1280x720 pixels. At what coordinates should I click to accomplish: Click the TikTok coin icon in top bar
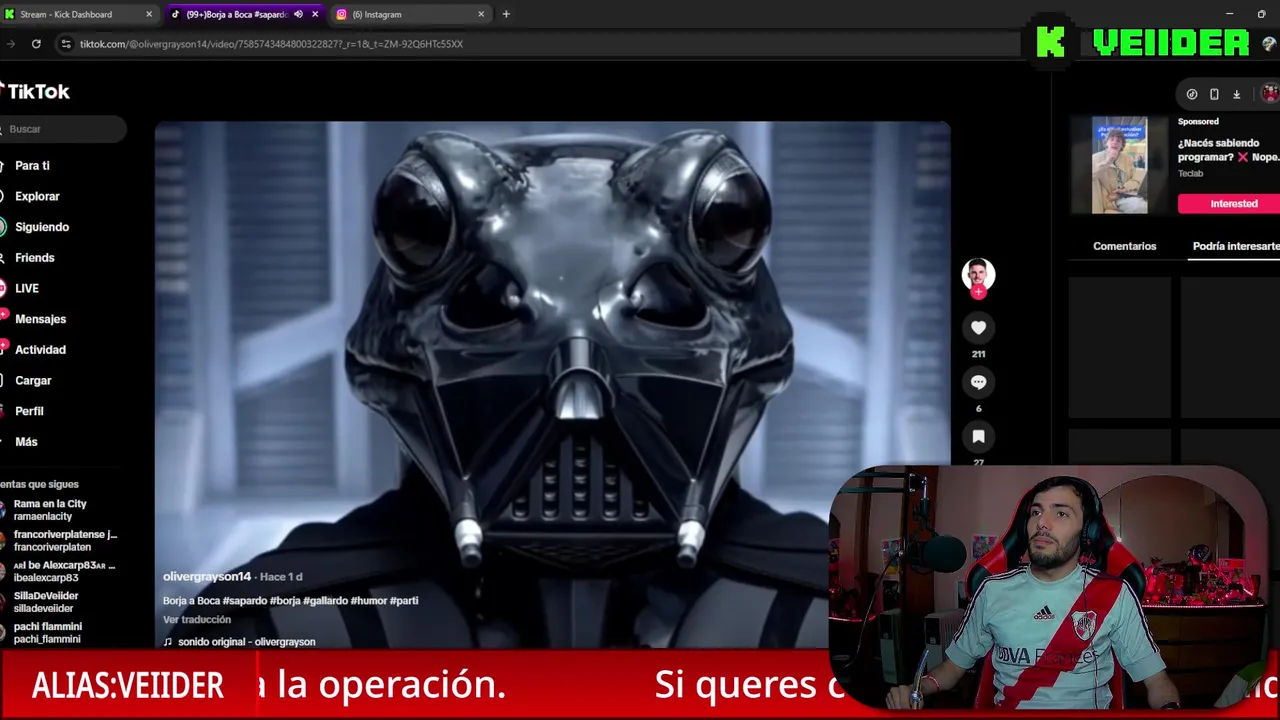1192,94
